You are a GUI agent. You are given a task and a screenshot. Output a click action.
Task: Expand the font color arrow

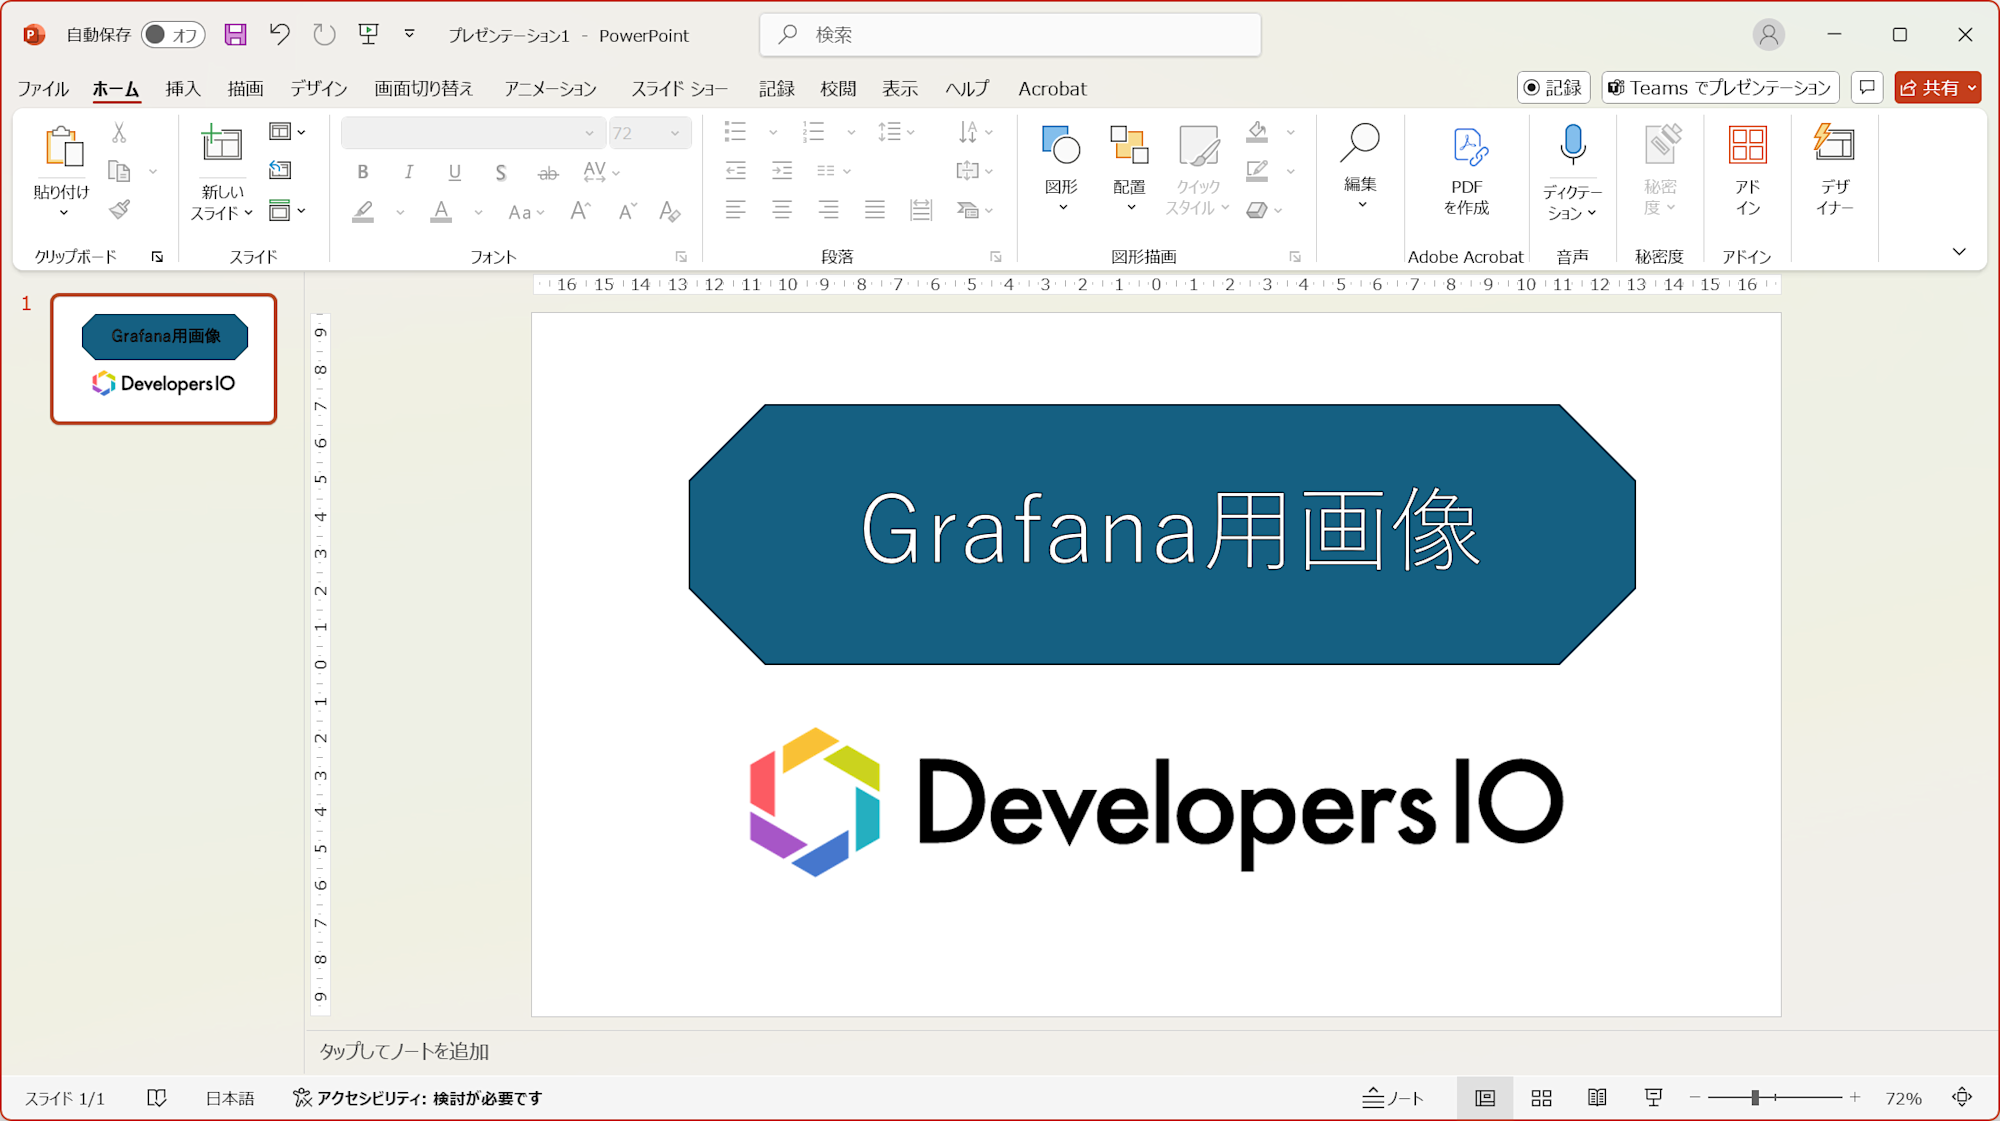(478, 212)
